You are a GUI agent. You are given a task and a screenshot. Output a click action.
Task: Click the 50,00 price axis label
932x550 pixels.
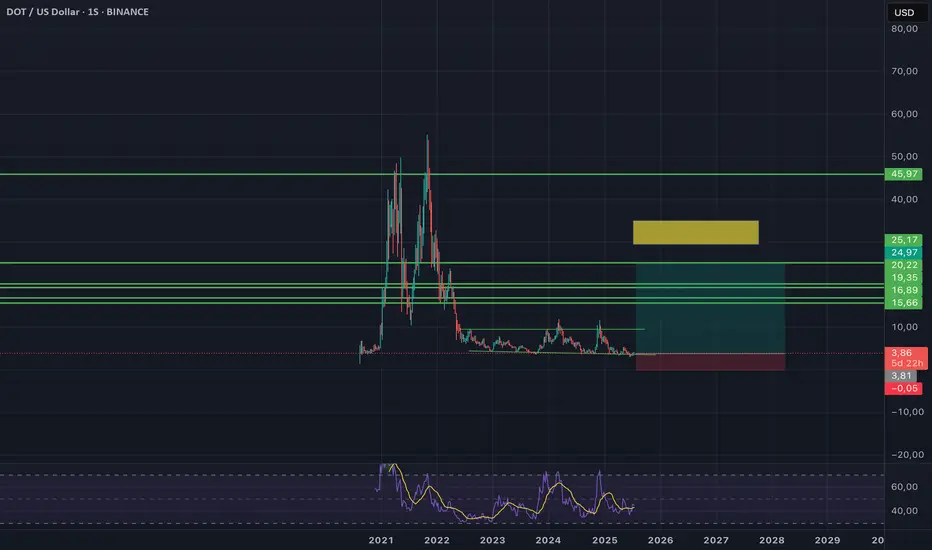[x=904, y=156]
